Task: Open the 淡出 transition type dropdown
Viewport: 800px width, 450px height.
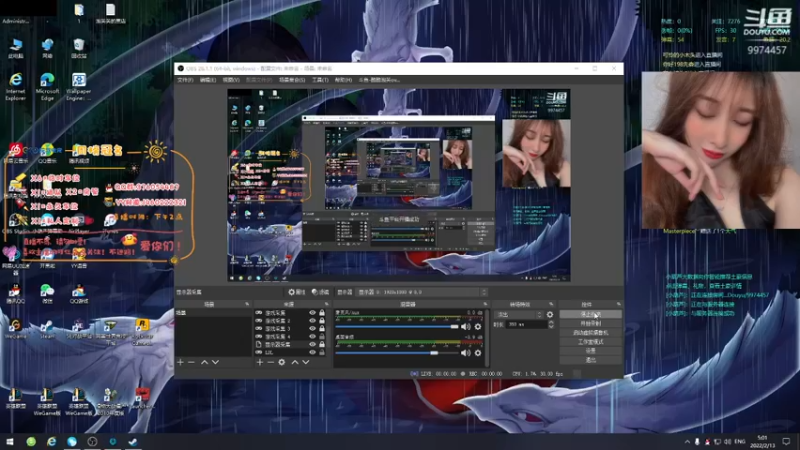Action: pos(518,315)
